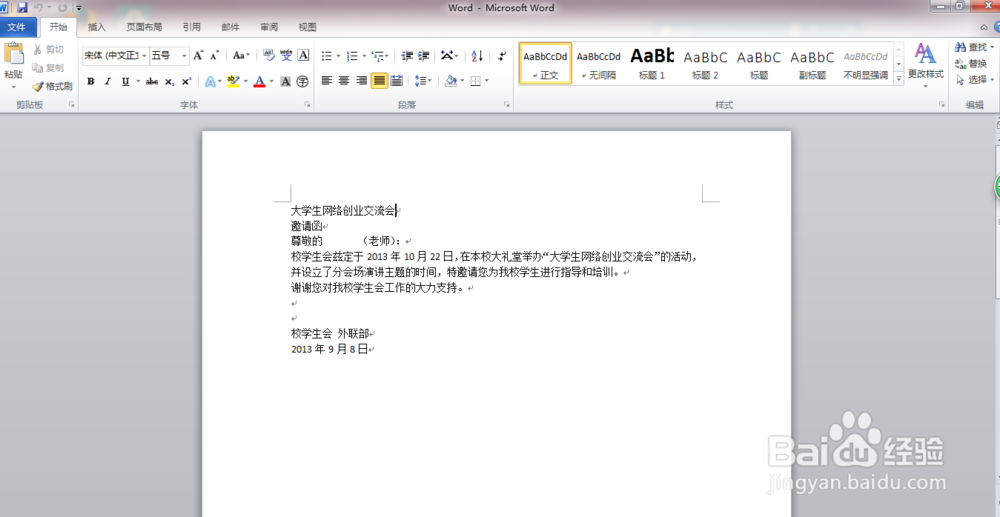Image resolution: width=1000 pixels, height=517 pixels.
Task: Apply the 副标题 (Subtitle) style
Action: click(812, 63)
